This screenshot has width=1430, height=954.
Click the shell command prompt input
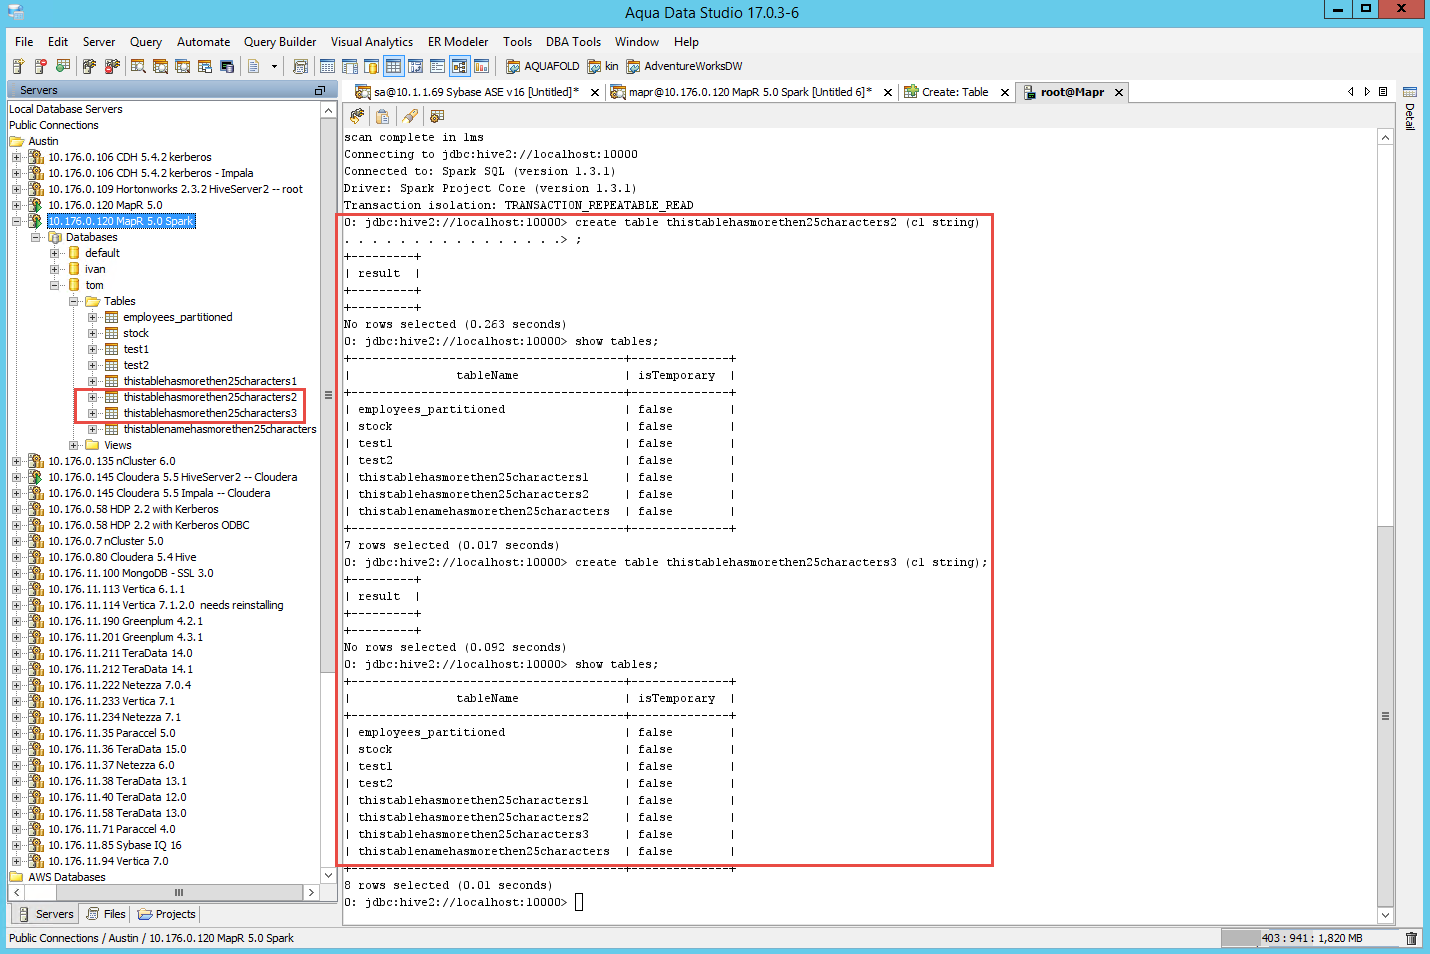(x=579, y=902)
